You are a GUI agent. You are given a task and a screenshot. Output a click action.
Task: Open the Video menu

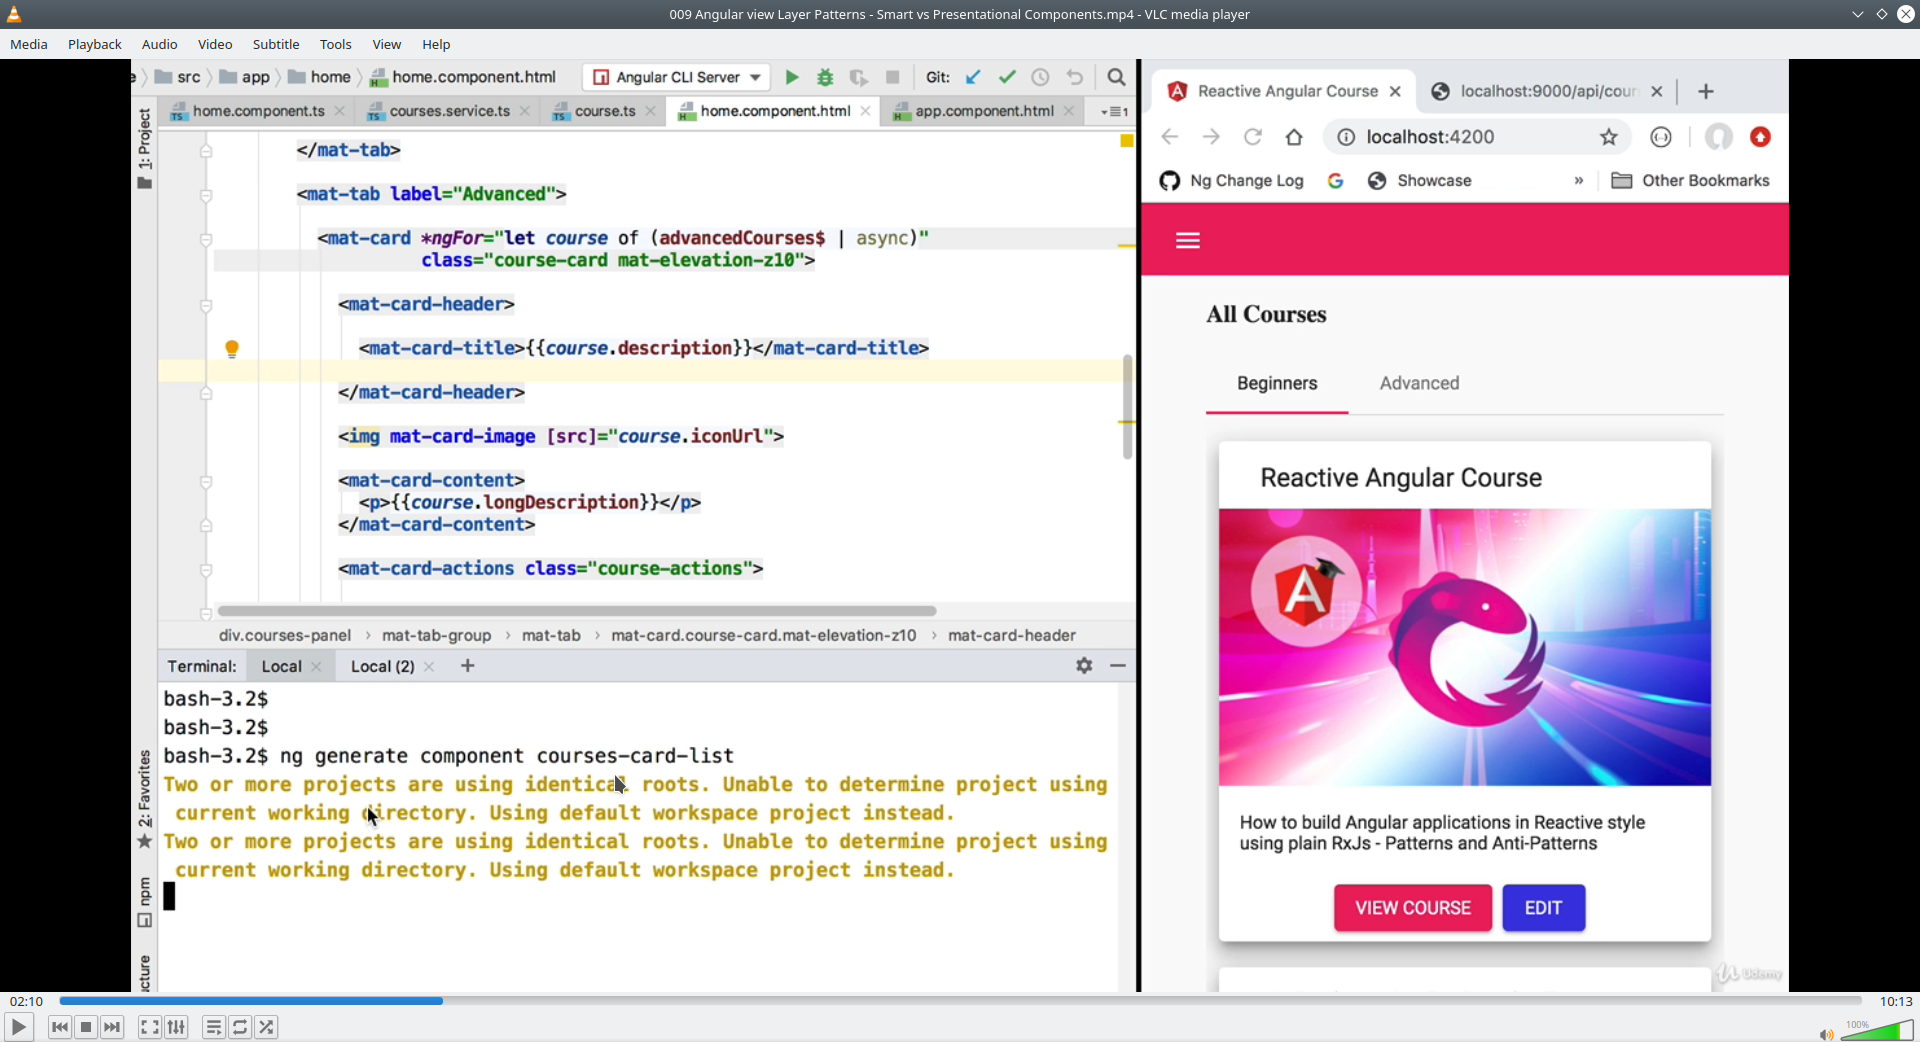[x=215, y=44]
